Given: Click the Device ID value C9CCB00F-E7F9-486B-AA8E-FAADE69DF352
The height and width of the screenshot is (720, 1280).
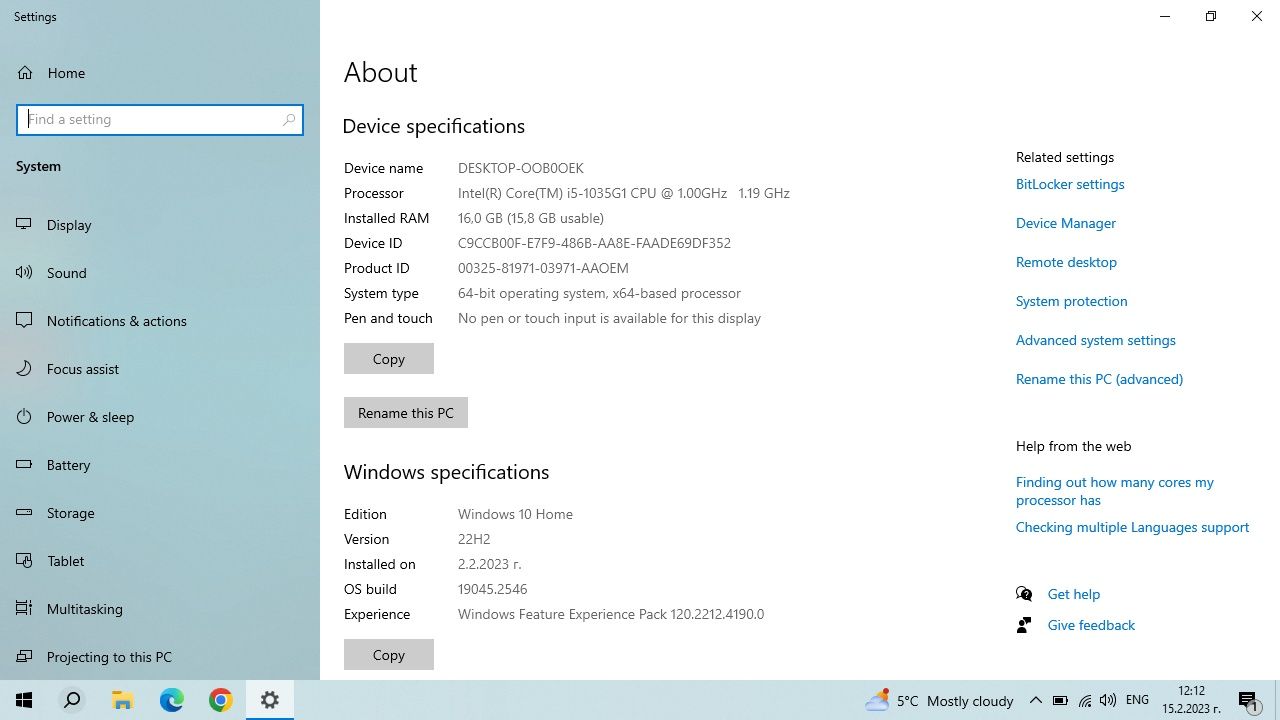Looking at the screenshot, I should (594, 243).
